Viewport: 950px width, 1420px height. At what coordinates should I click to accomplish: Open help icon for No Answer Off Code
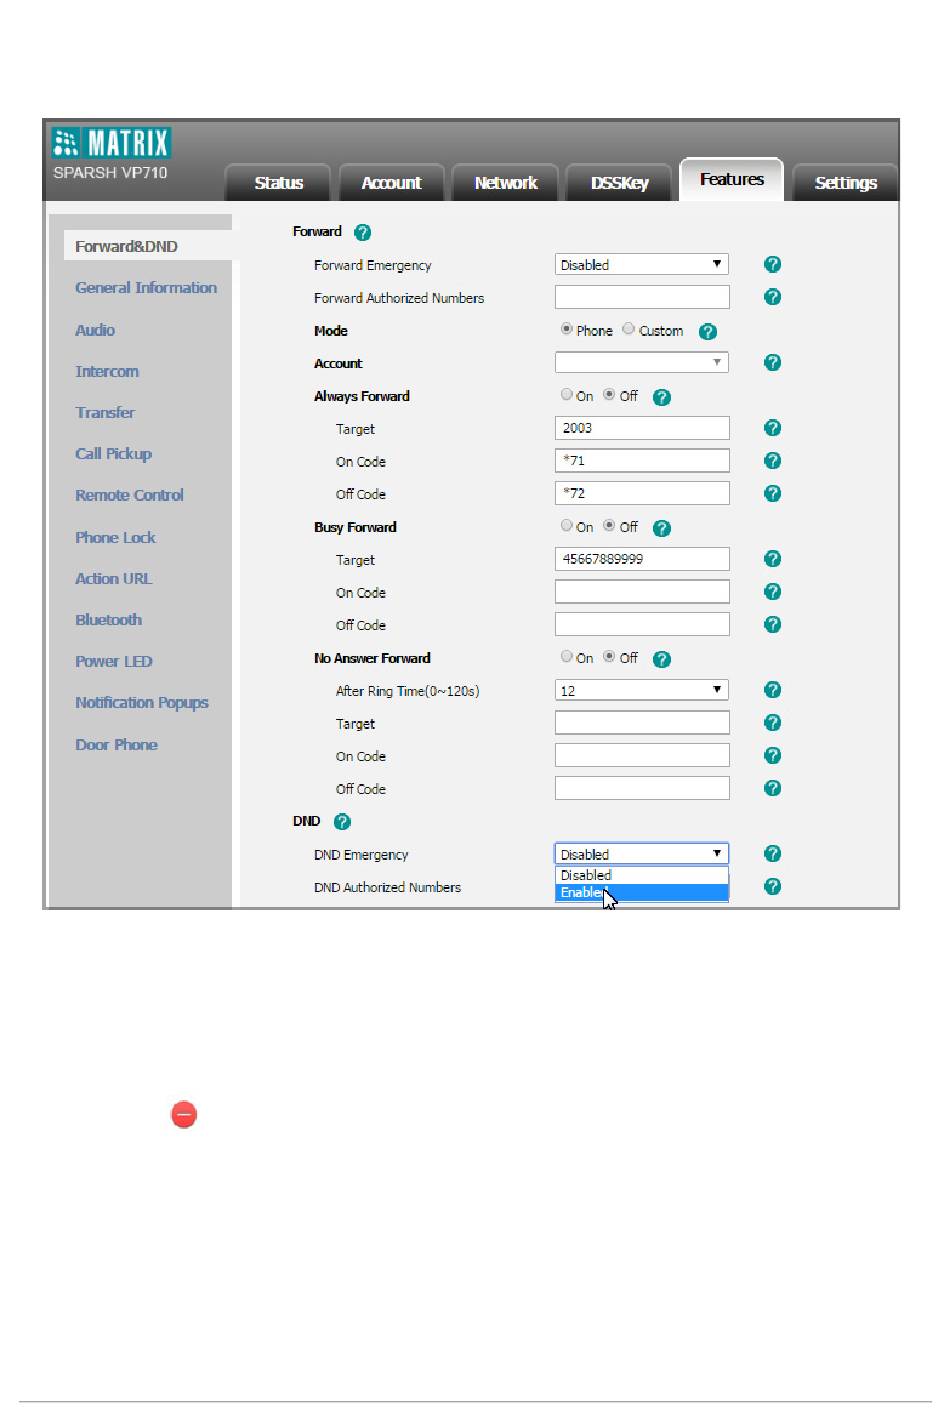pyautogui.click(x=772, y=788)
